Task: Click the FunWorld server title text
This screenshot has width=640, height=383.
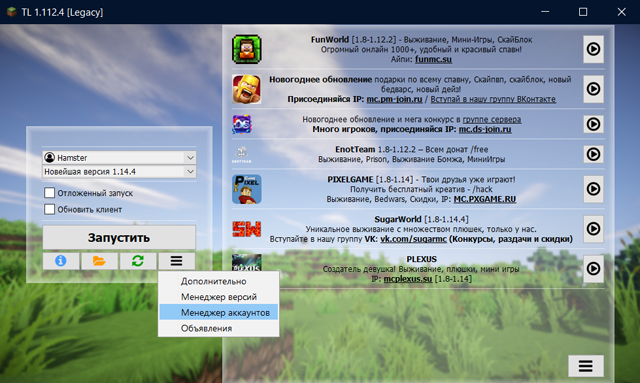Action: pos(330,39)
